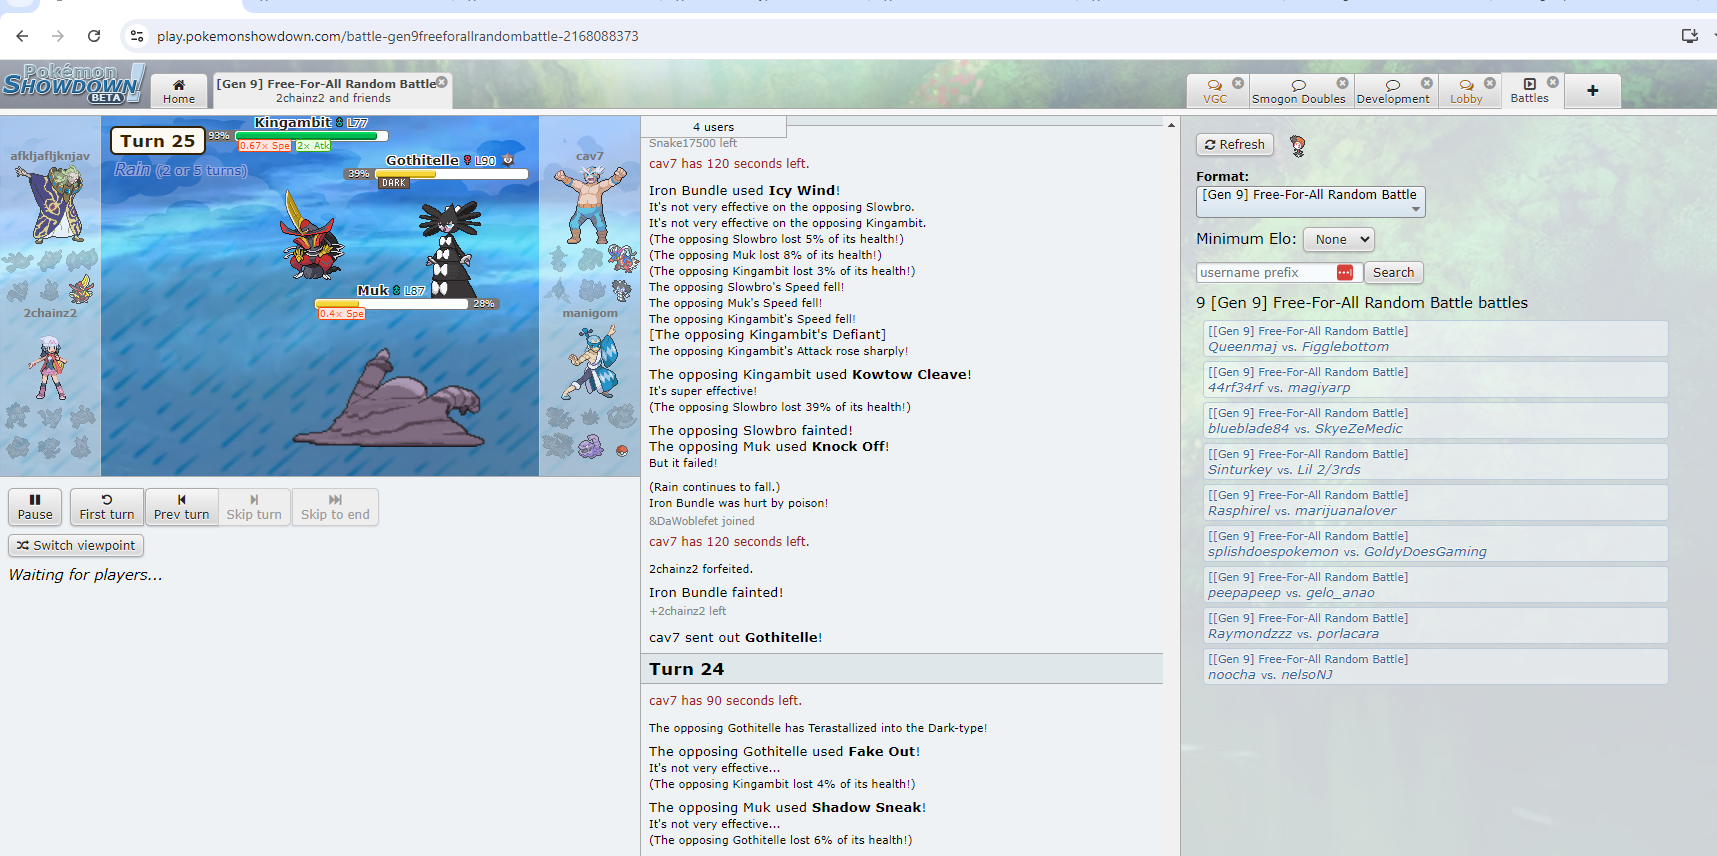Click the trainer sprite next to Refresh
This screenshot has width=1717, height=856.
tap(1298, 146)
